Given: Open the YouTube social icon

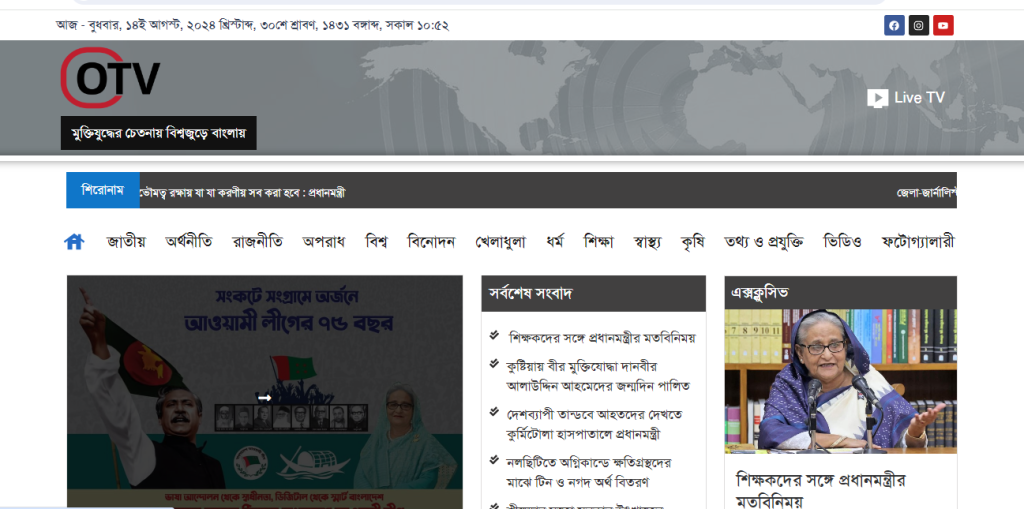Looking at the screenshot, I should click(943, 26).
